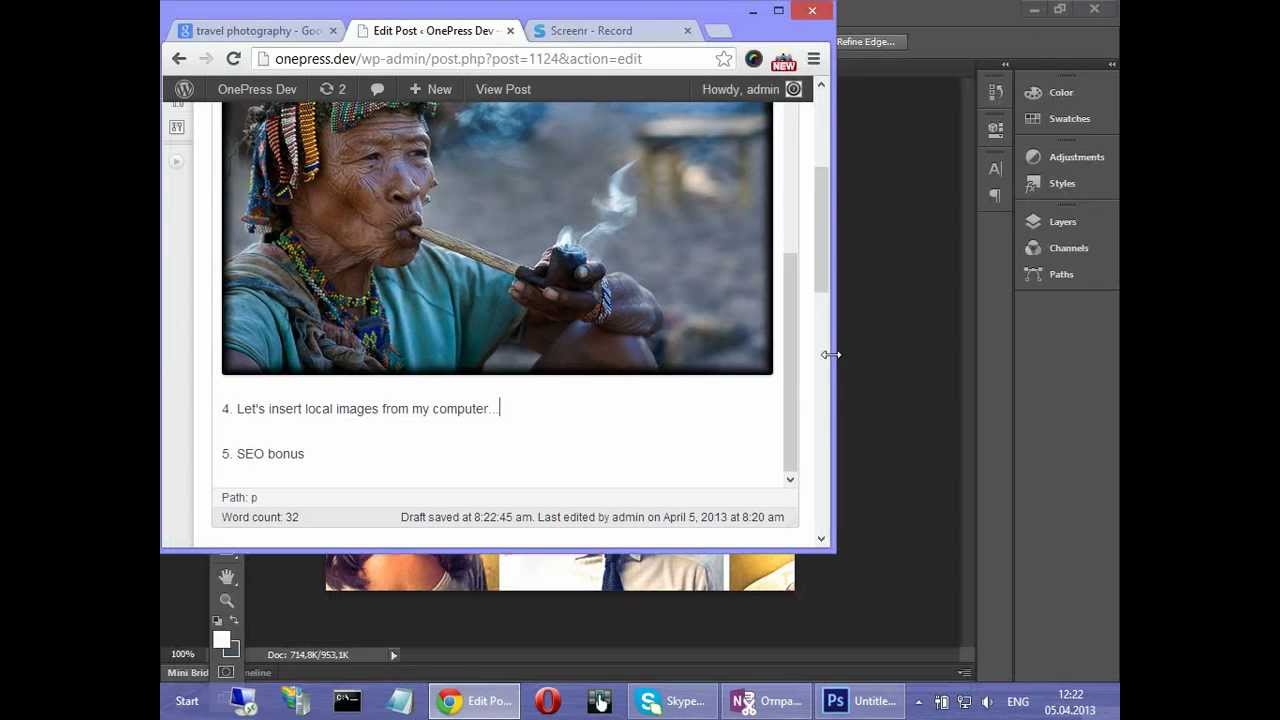Open the History panel icon in Photoshop
Screen dimensions: 1280x720
(x=995, y=93)
